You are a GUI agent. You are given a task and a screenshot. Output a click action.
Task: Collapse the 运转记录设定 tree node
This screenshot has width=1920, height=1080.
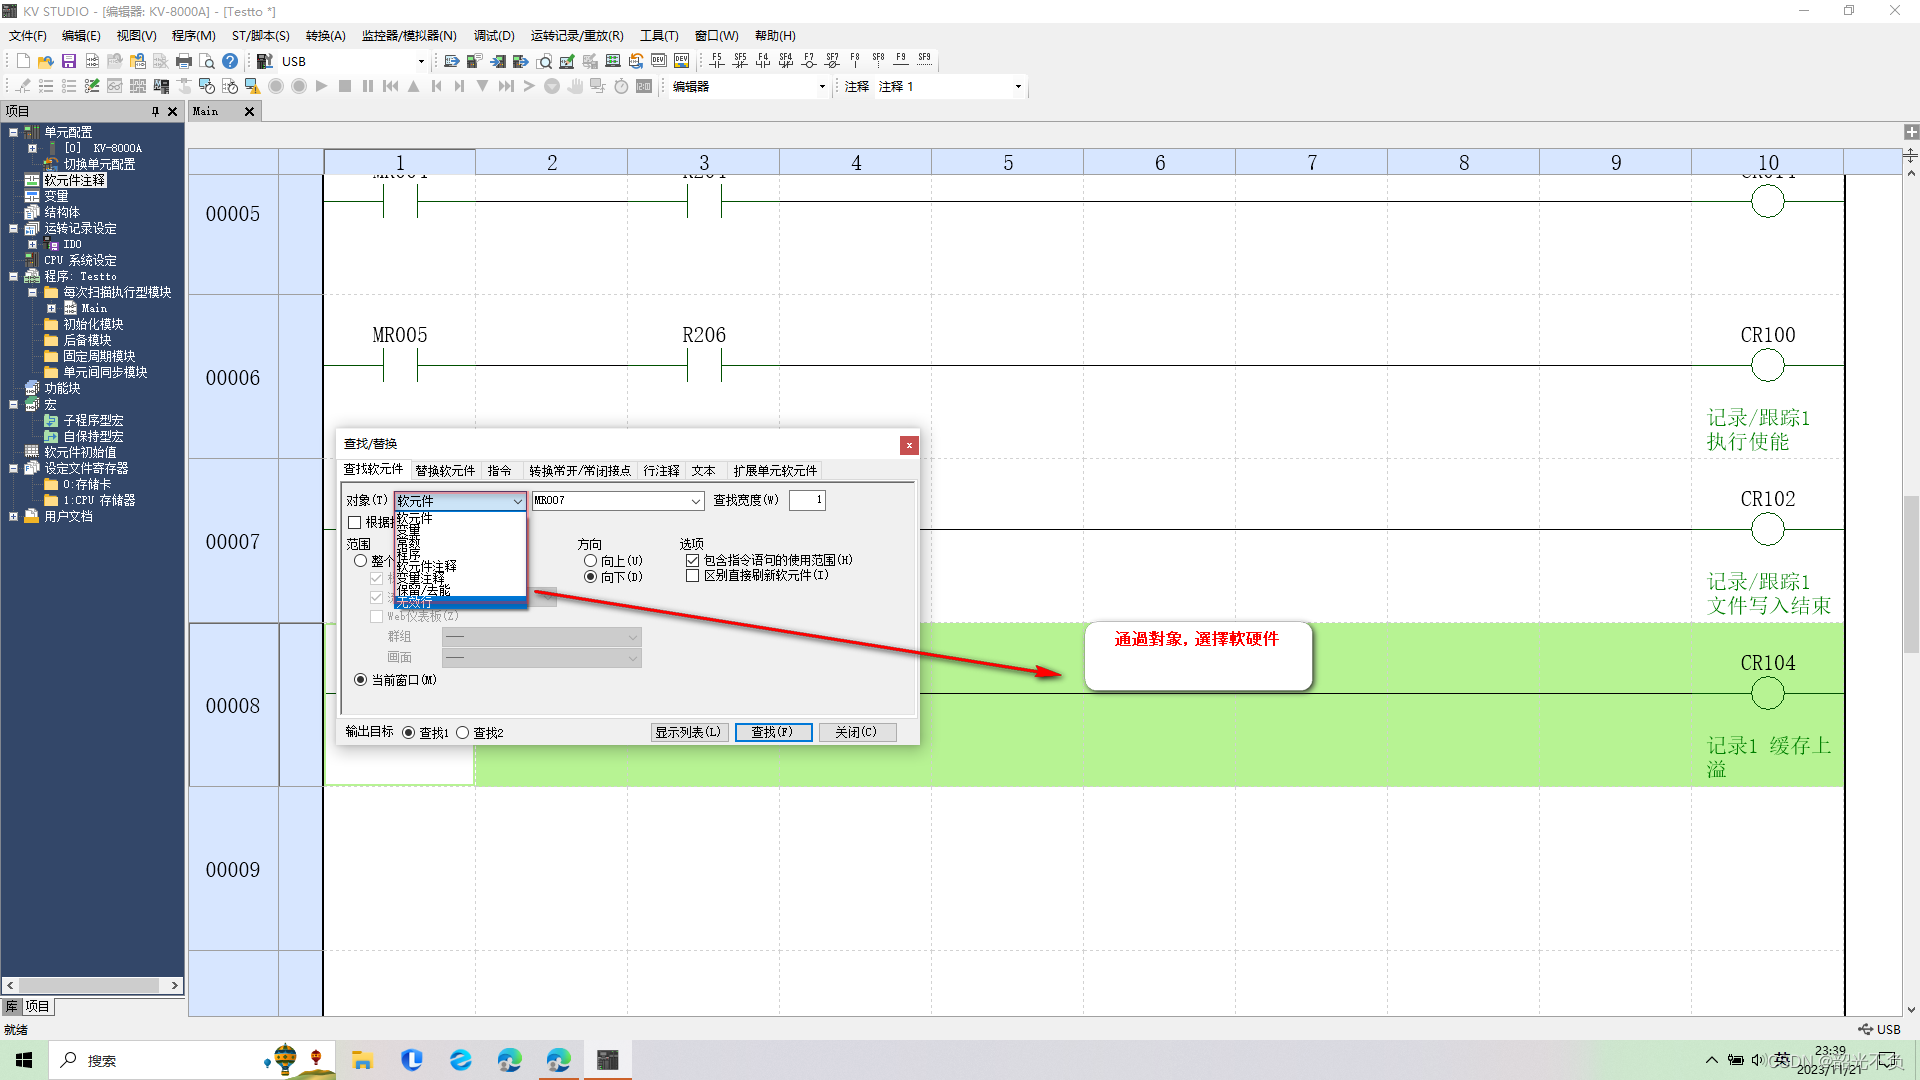click(13, 228)
